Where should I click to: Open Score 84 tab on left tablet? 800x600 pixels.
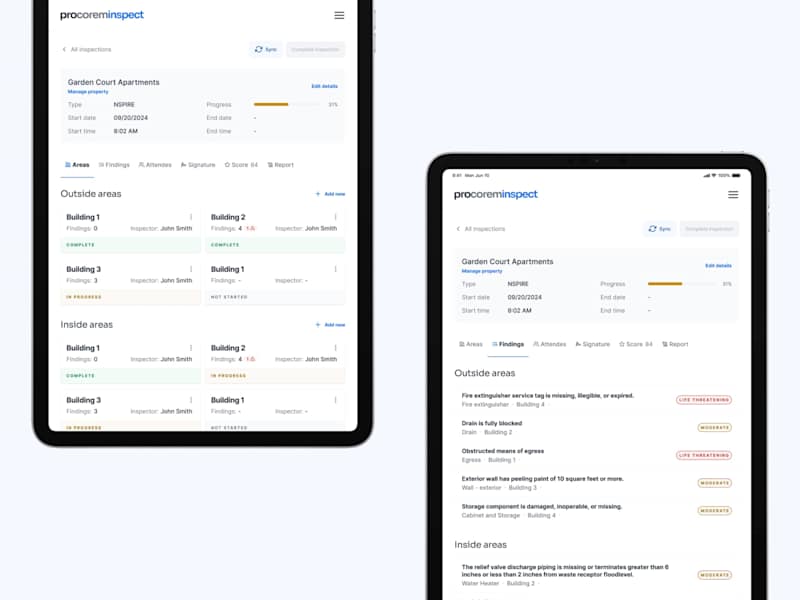[x=241, y=165]
